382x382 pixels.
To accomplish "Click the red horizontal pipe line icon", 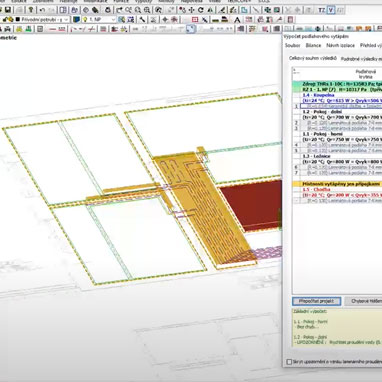I will click(53, 29).
